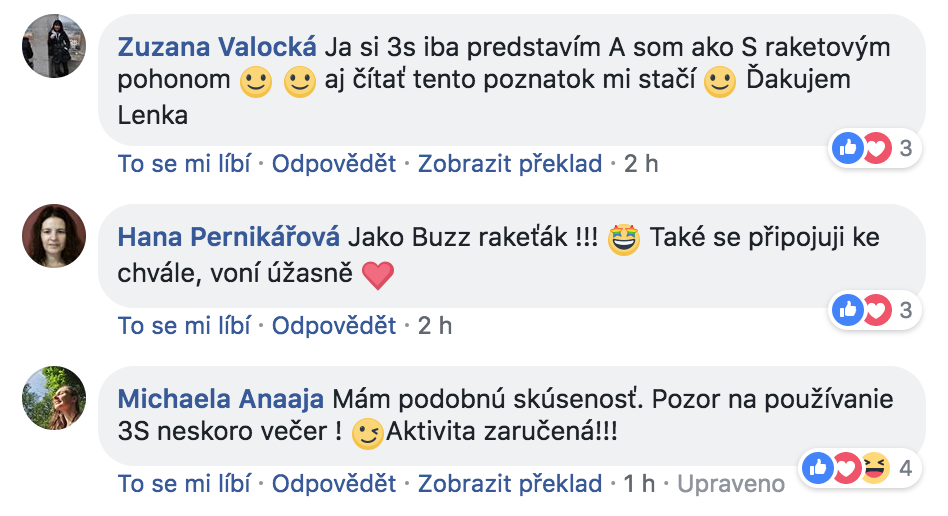948x516 pixels.
Task: Reply to Hana Pernikářová's comment
Action: point(334,325)
